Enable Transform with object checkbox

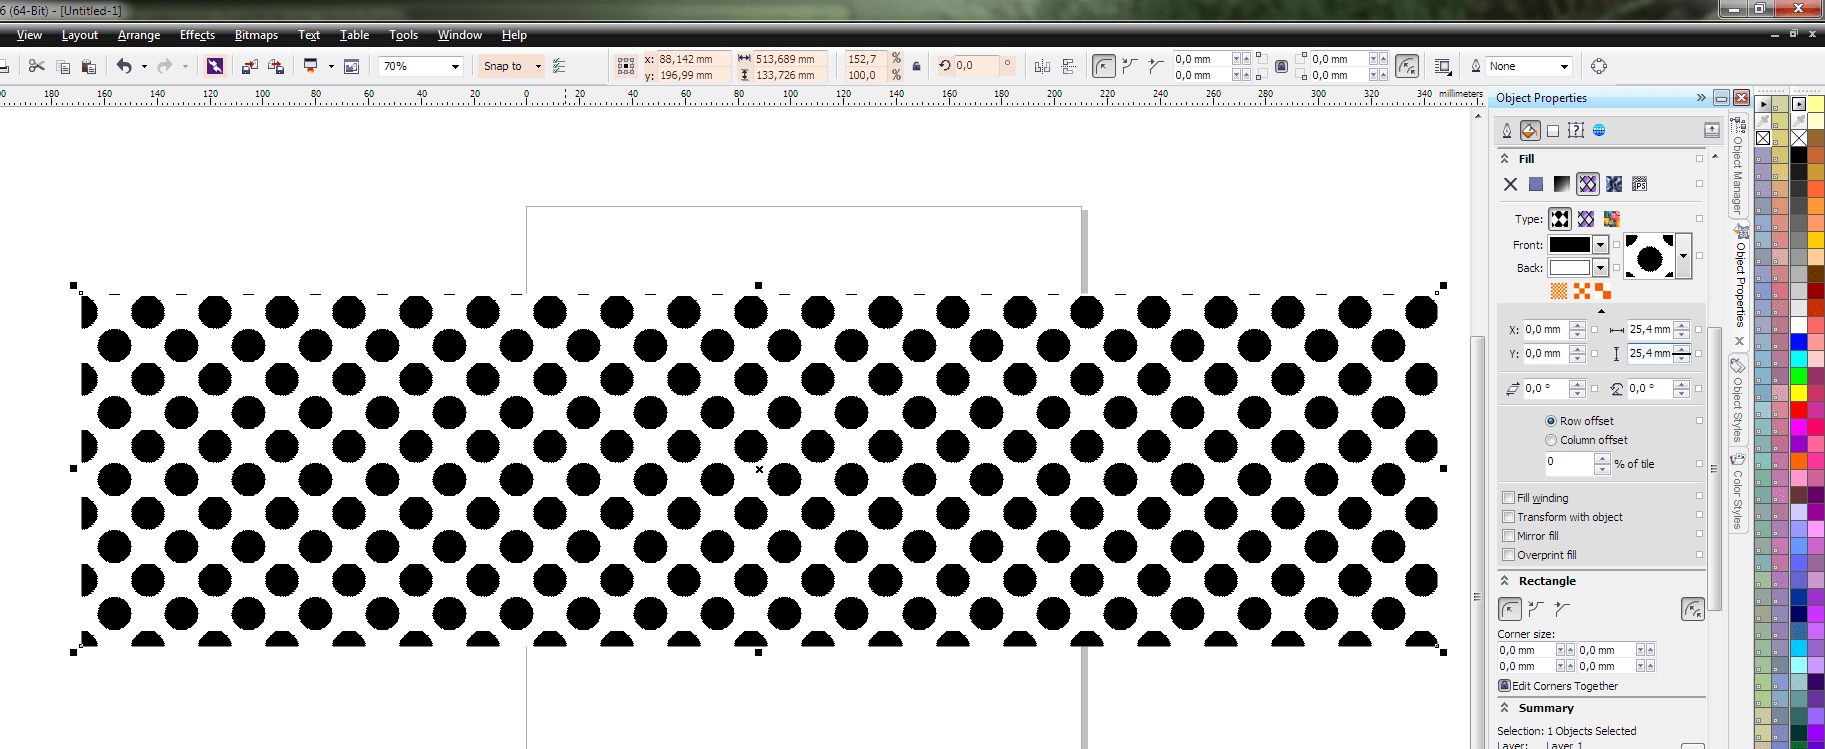coord(1508,517)
